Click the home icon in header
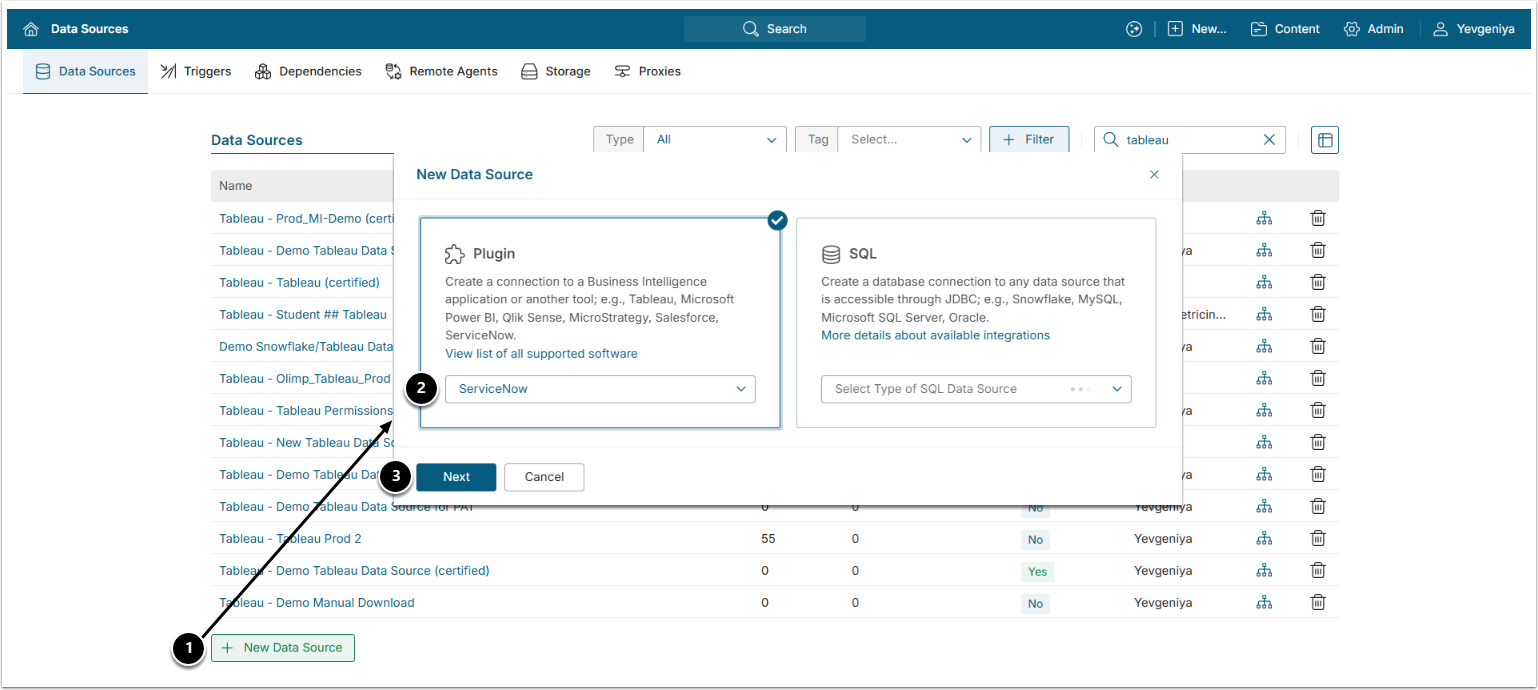The height and width of the screenshot is (690, 1538). point(31,29)
